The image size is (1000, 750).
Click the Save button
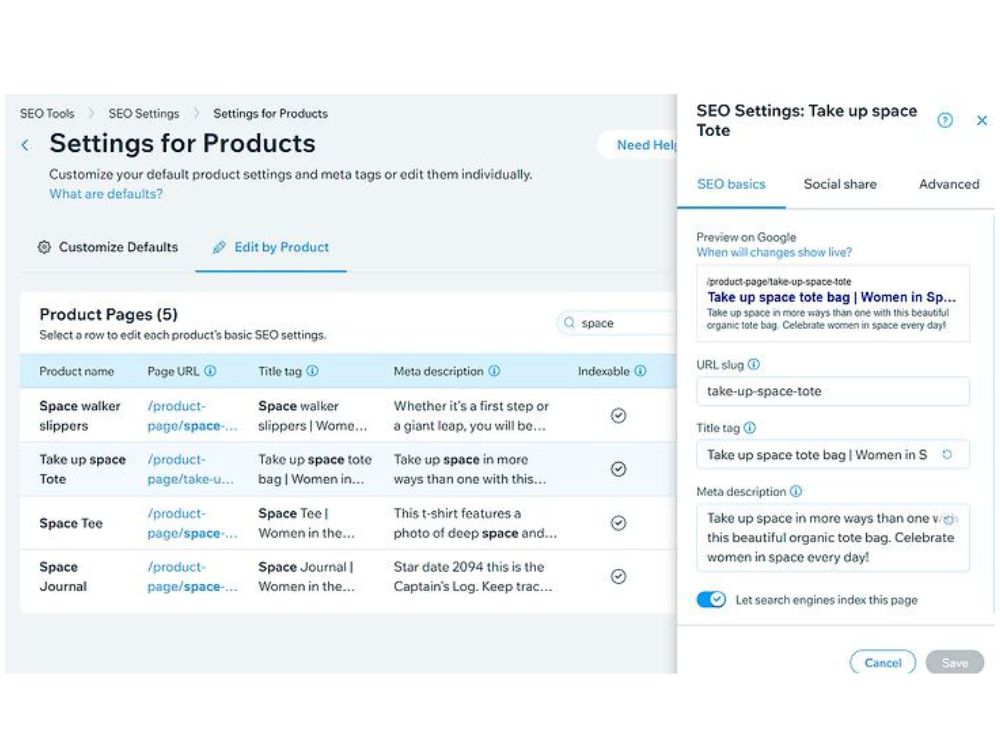[955, 663]
